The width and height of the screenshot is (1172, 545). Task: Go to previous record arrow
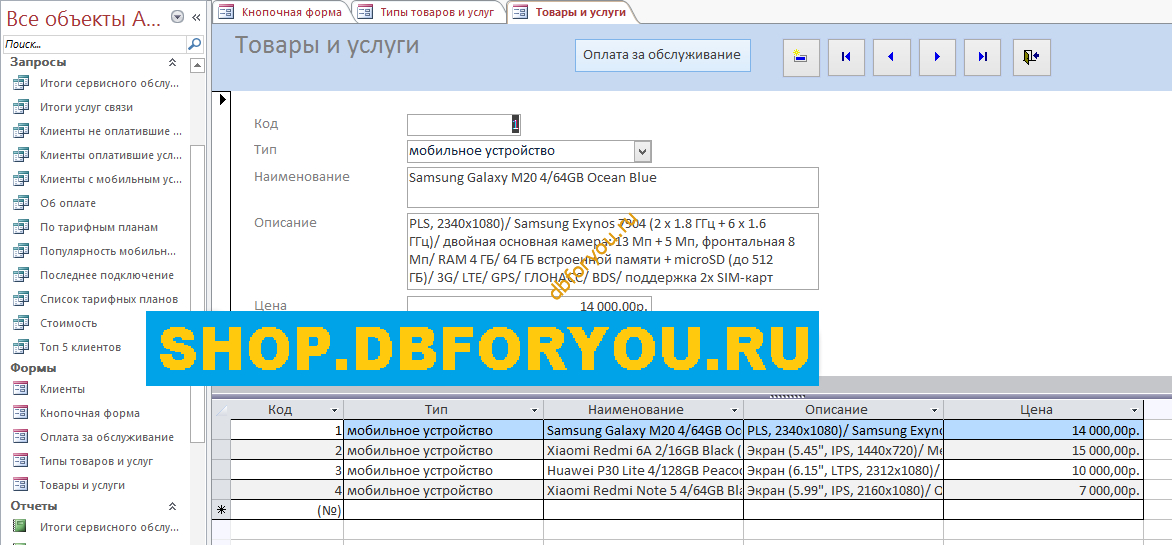pos(892,56)
